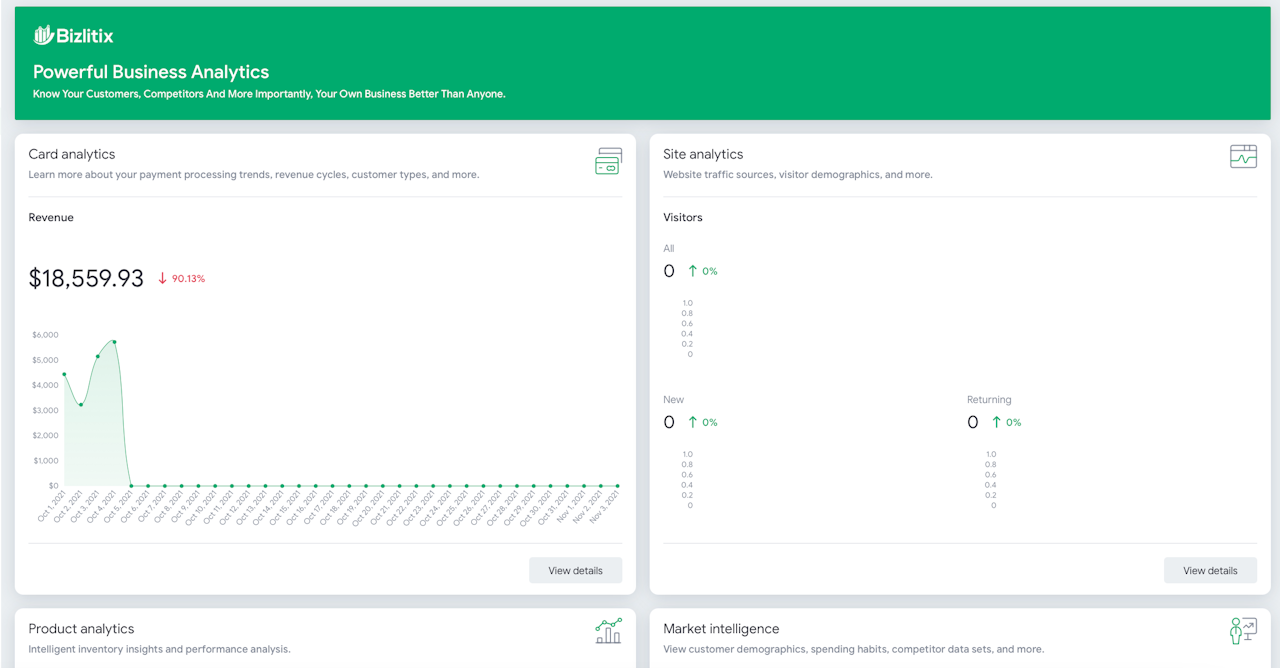Click the green up arrow under Returning visitors

click(997, 422)
